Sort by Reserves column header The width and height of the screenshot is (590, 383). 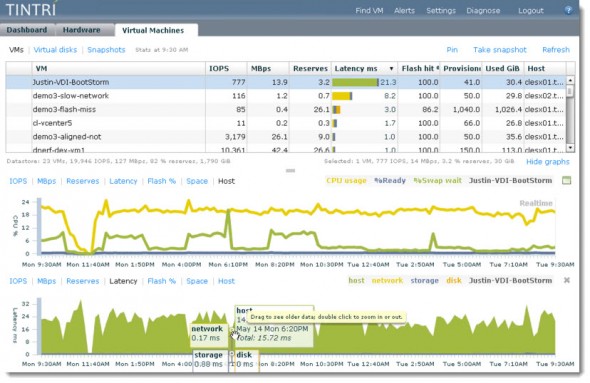310,68
